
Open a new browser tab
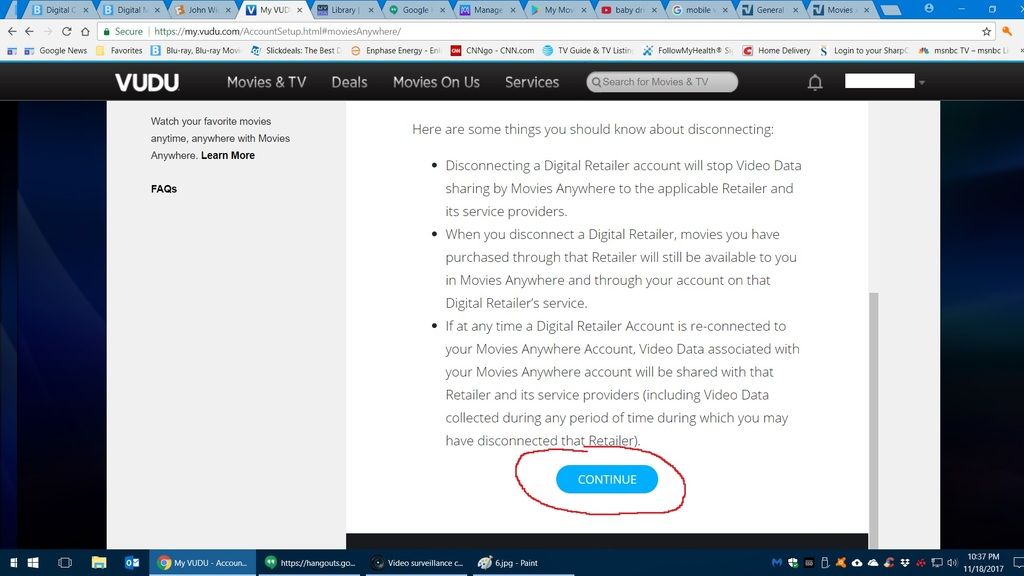(x=889, y=10)
